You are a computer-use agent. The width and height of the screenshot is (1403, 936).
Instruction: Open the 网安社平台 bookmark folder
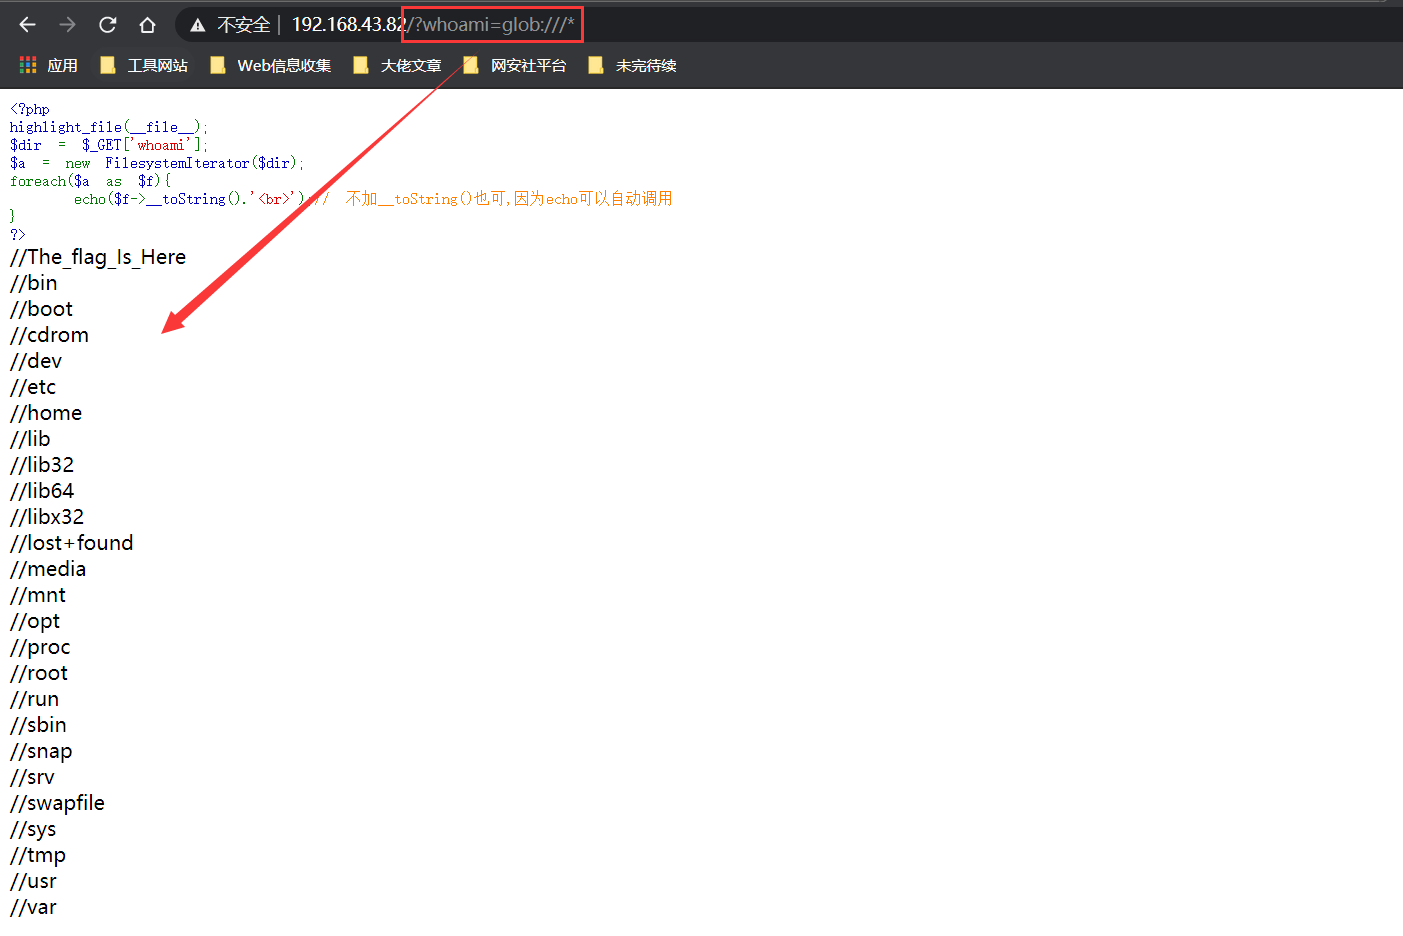click(516, 65)
